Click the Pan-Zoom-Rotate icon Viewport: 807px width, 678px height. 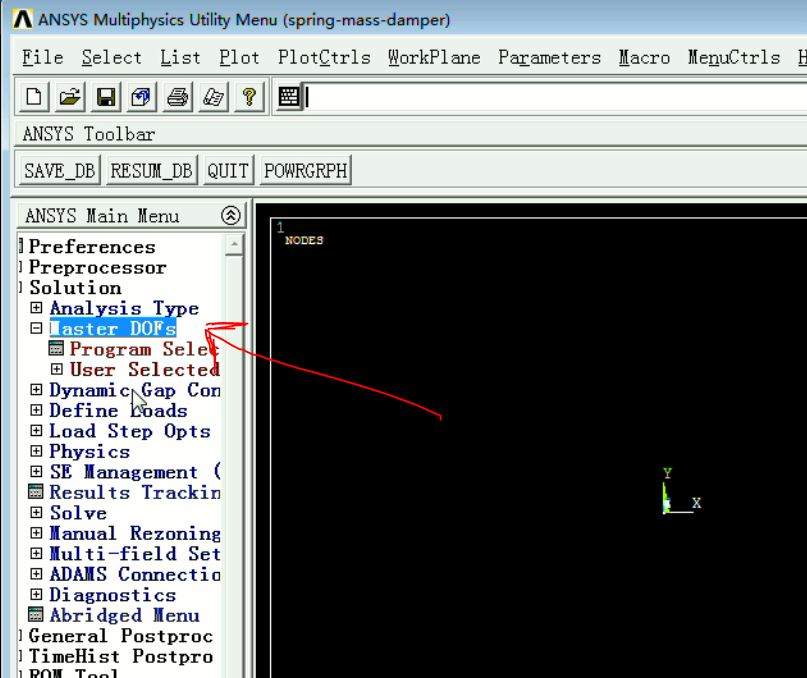pyautogui.click(x=142, y=97)
